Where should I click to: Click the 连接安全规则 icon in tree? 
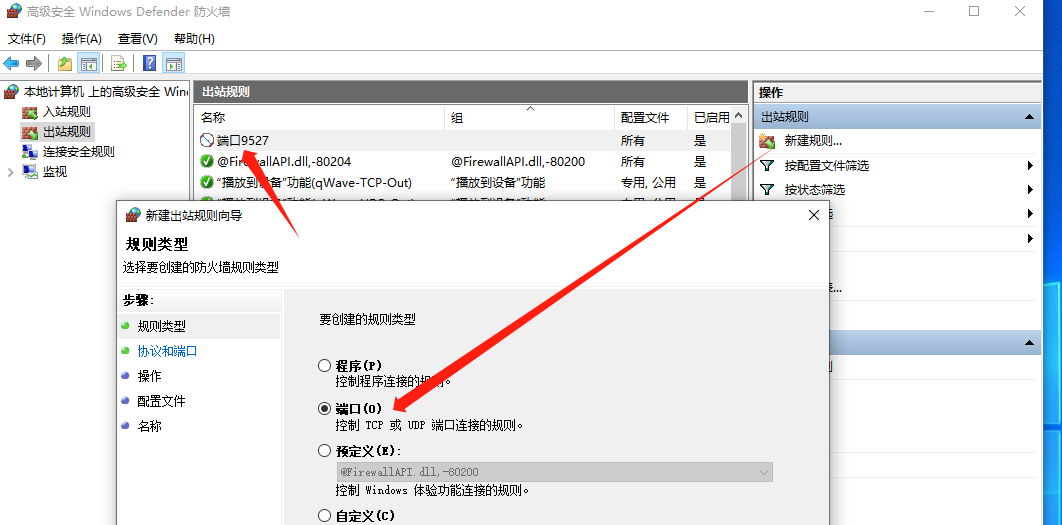(30, 151)
